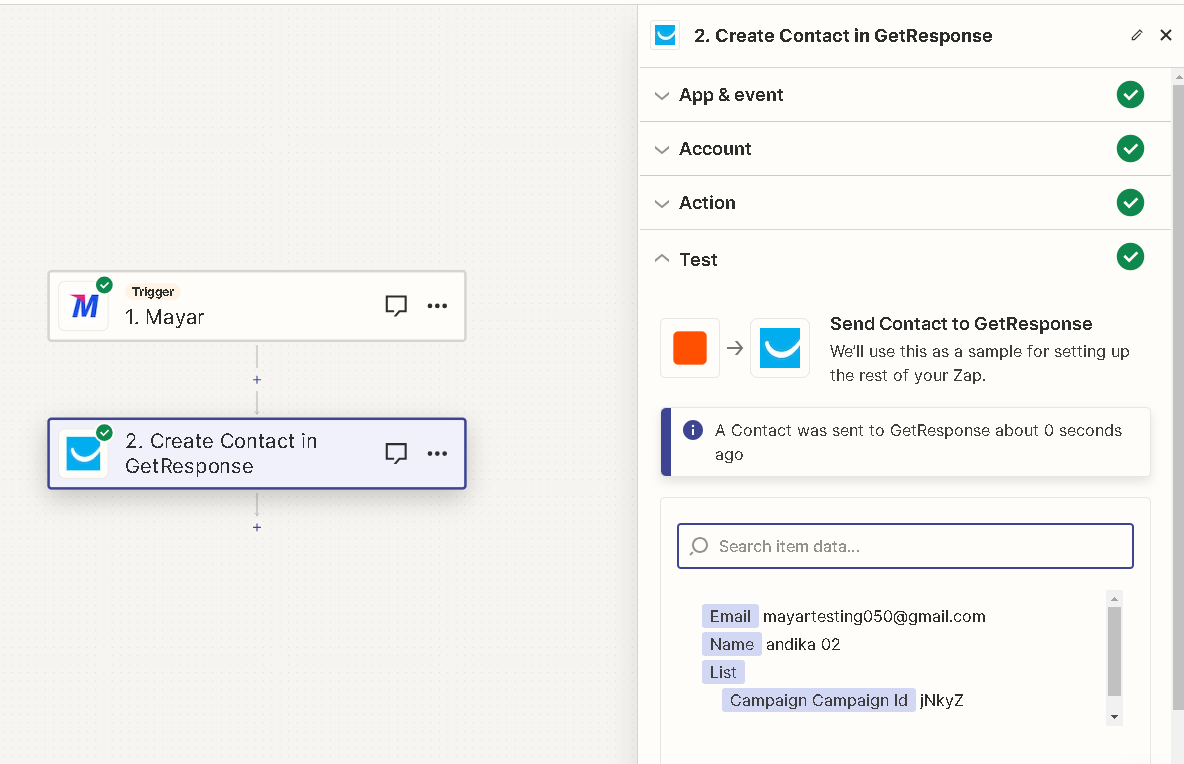Image resolution: width=1184 pixels, height=764 pixels.
Task: Collapse the Test section
Action: pos(905,259)
